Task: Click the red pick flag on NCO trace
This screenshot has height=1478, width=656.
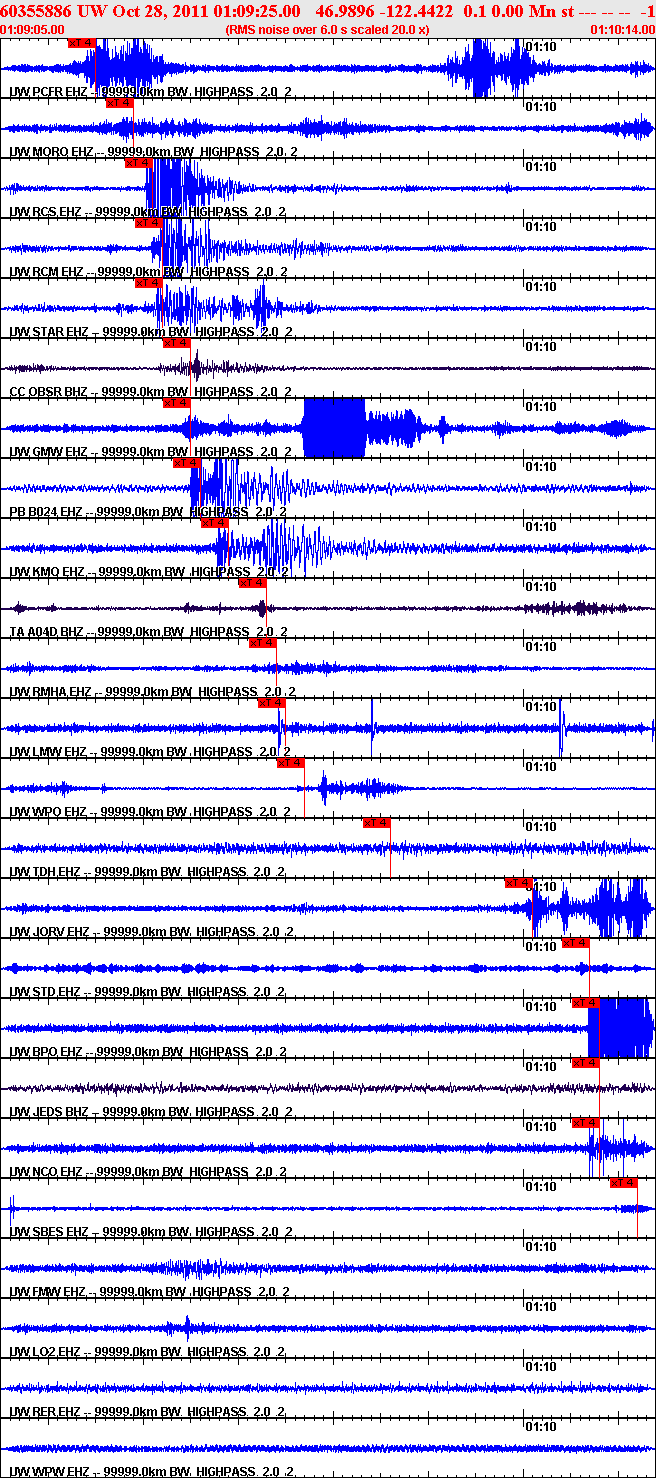Action: coord(585,1123)
